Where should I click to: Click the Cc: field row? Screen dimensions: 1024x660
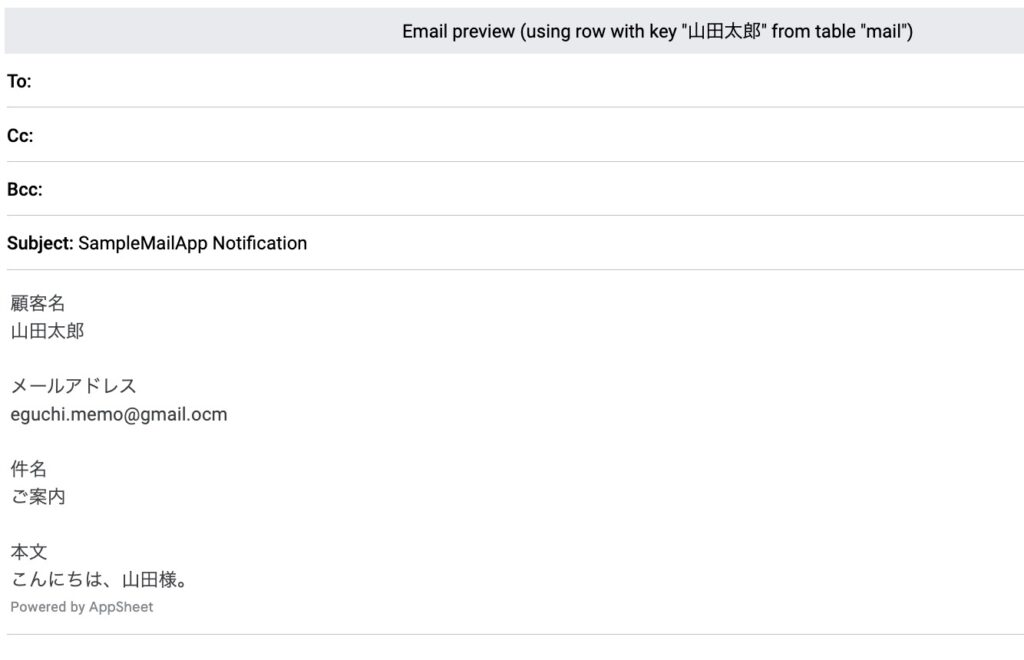click(x=515, y=135)
